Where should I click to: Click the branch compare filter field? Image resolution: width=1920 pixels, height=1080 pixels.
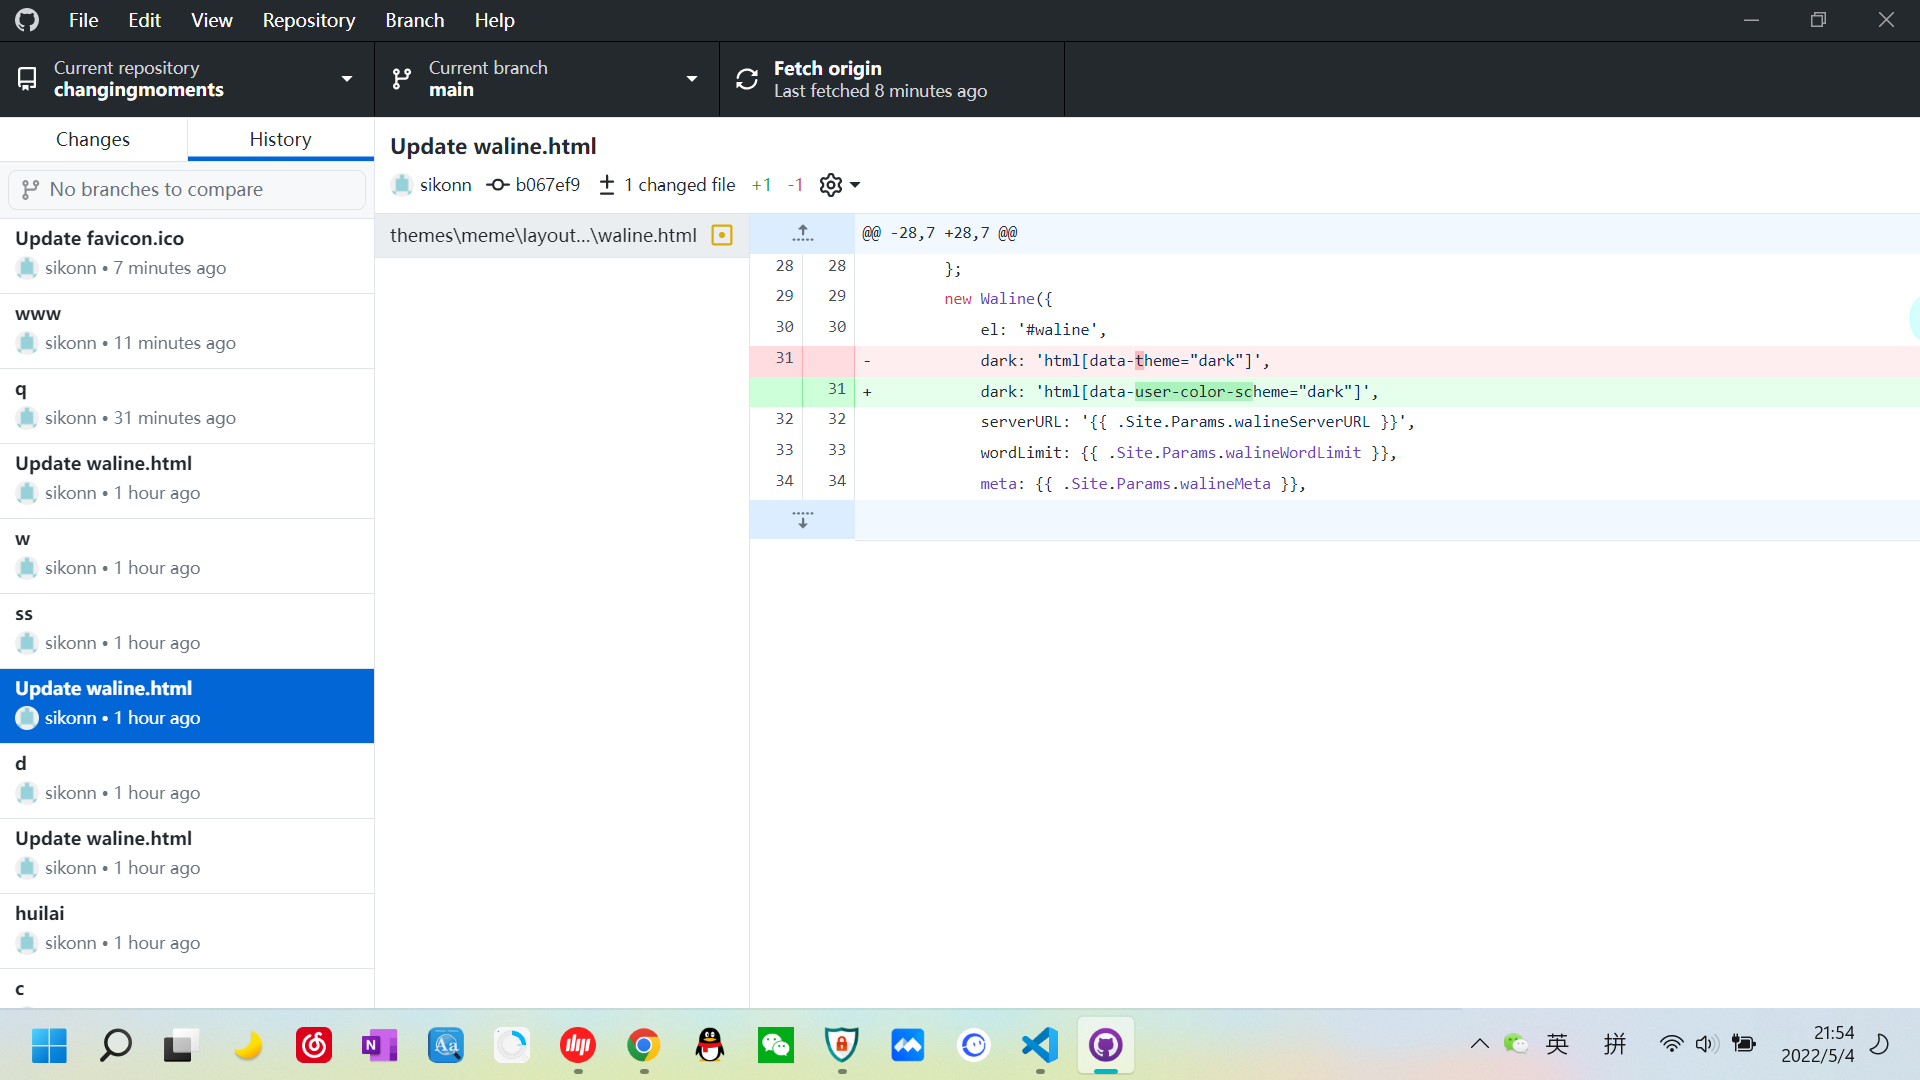pyautogui.click(x=187, y=189)
